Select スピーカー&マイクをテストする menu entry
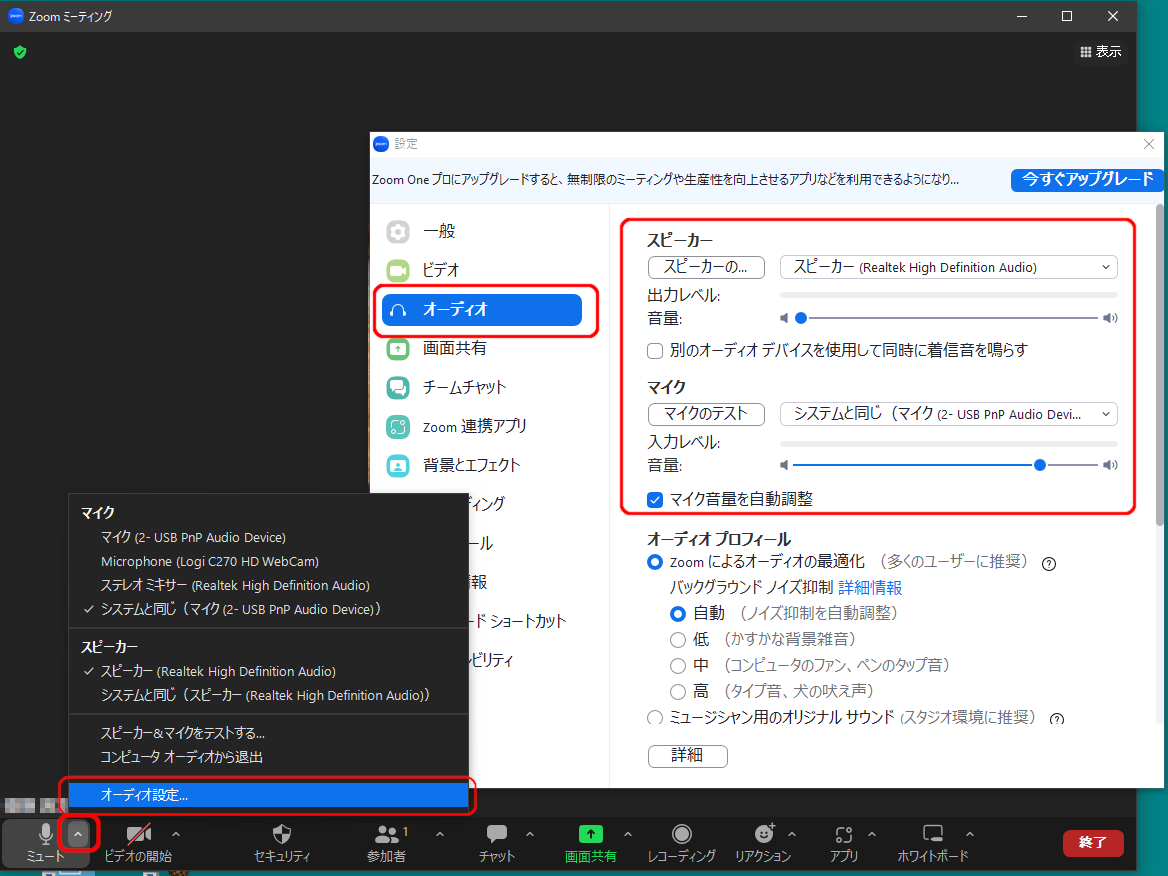The width and height of the screenshot is (1168, 876). click(268, 733)
